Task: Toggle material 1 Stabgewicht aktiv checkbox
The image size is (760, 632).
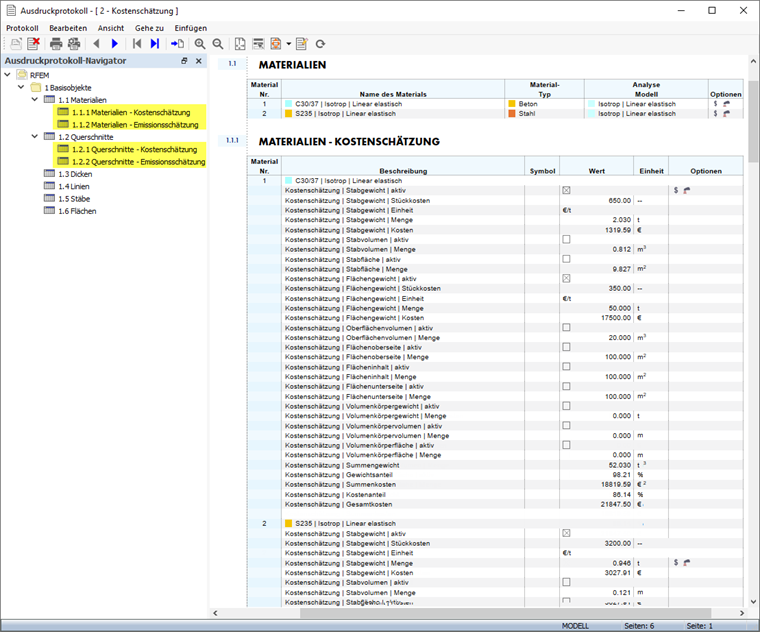Action: 566,190
